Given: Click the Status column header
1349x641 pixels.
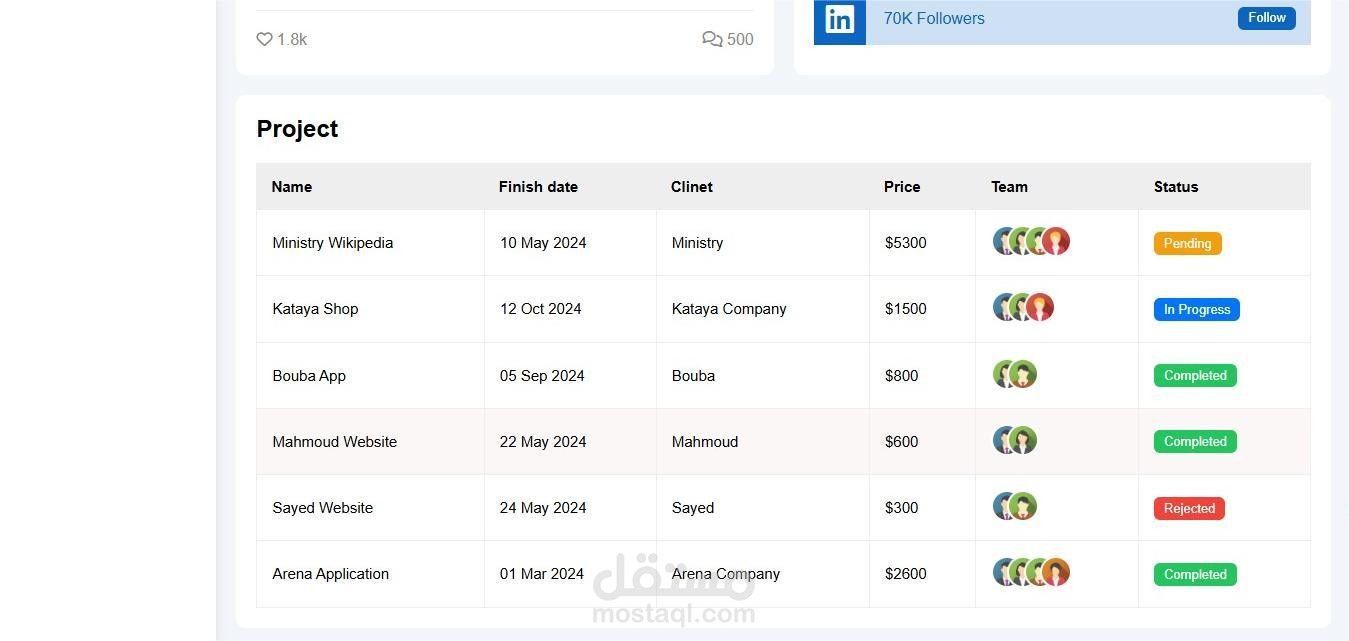Looking at the screenshot, I should point(1175,187).
